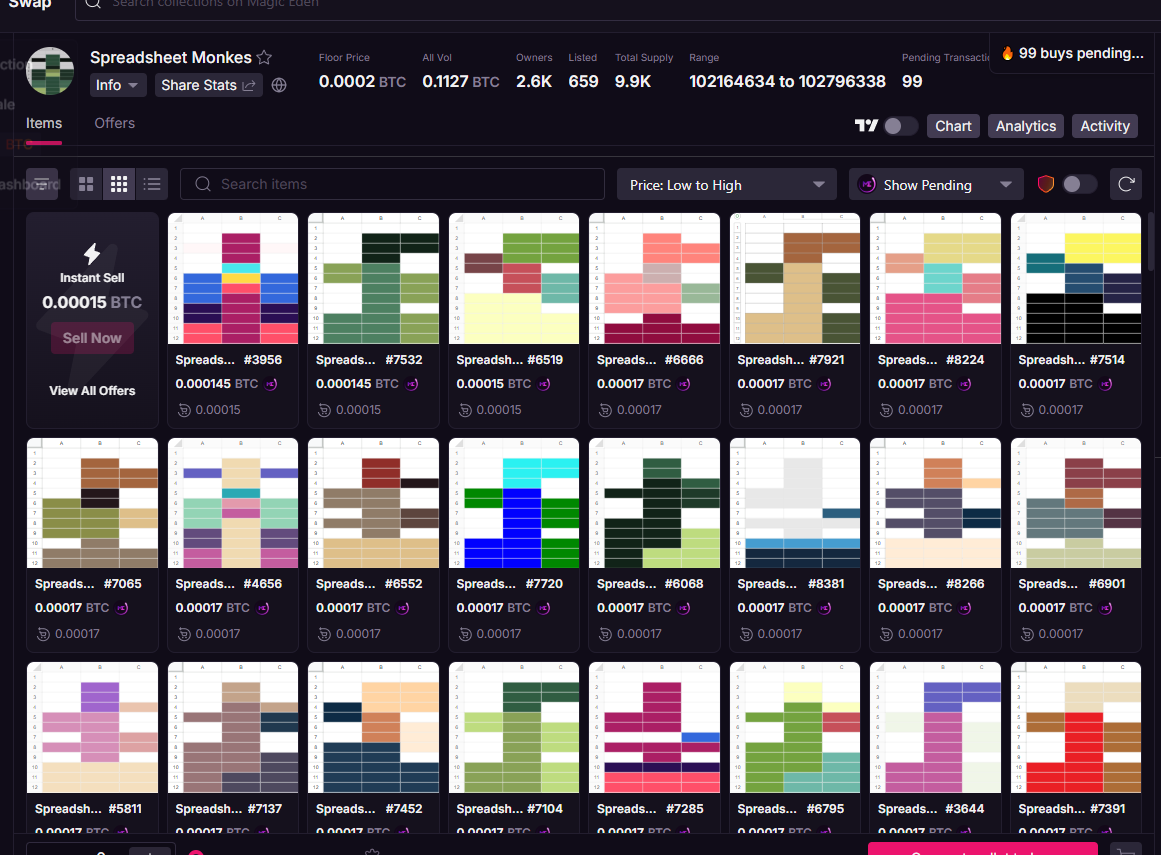Click the Owners count 2.6K
1161x855 pixels.
[x=534, y=81]
